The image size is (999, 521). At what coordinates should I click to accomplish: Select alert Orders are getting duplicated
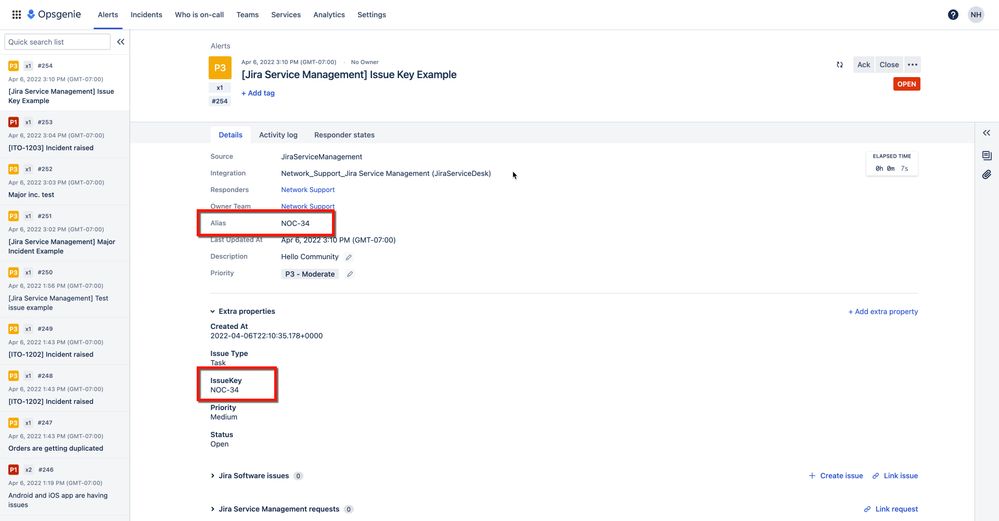(x=64, y=435)
